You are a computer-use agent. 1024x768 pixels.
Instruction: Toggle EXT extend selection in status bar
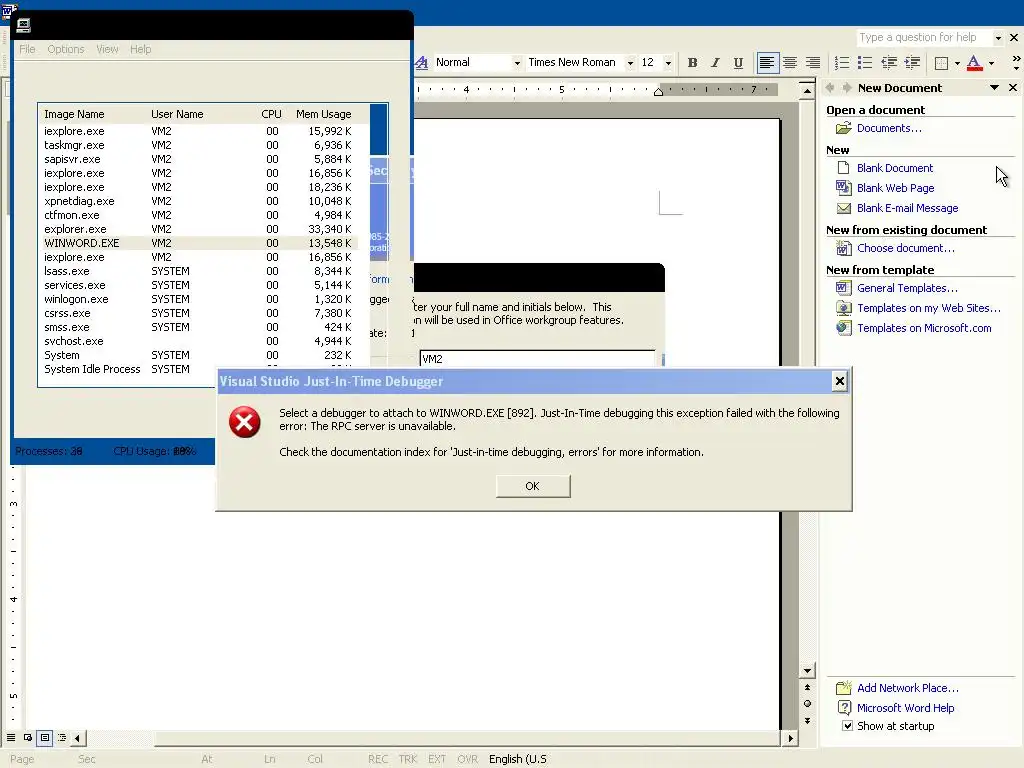[x=437, y=759]
